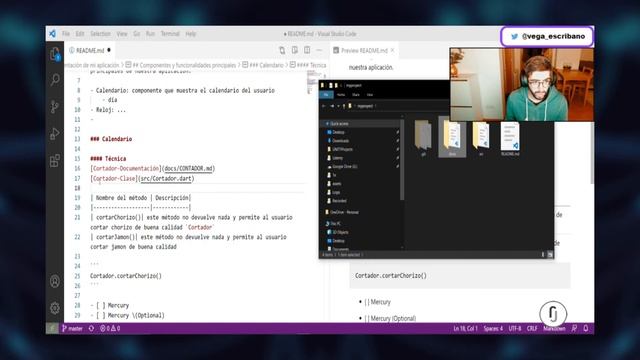The width and height of the screenshot is (640, 360).
Task: Open the View tab in File Explorer ribbon
Action: (x=370, y=95)
